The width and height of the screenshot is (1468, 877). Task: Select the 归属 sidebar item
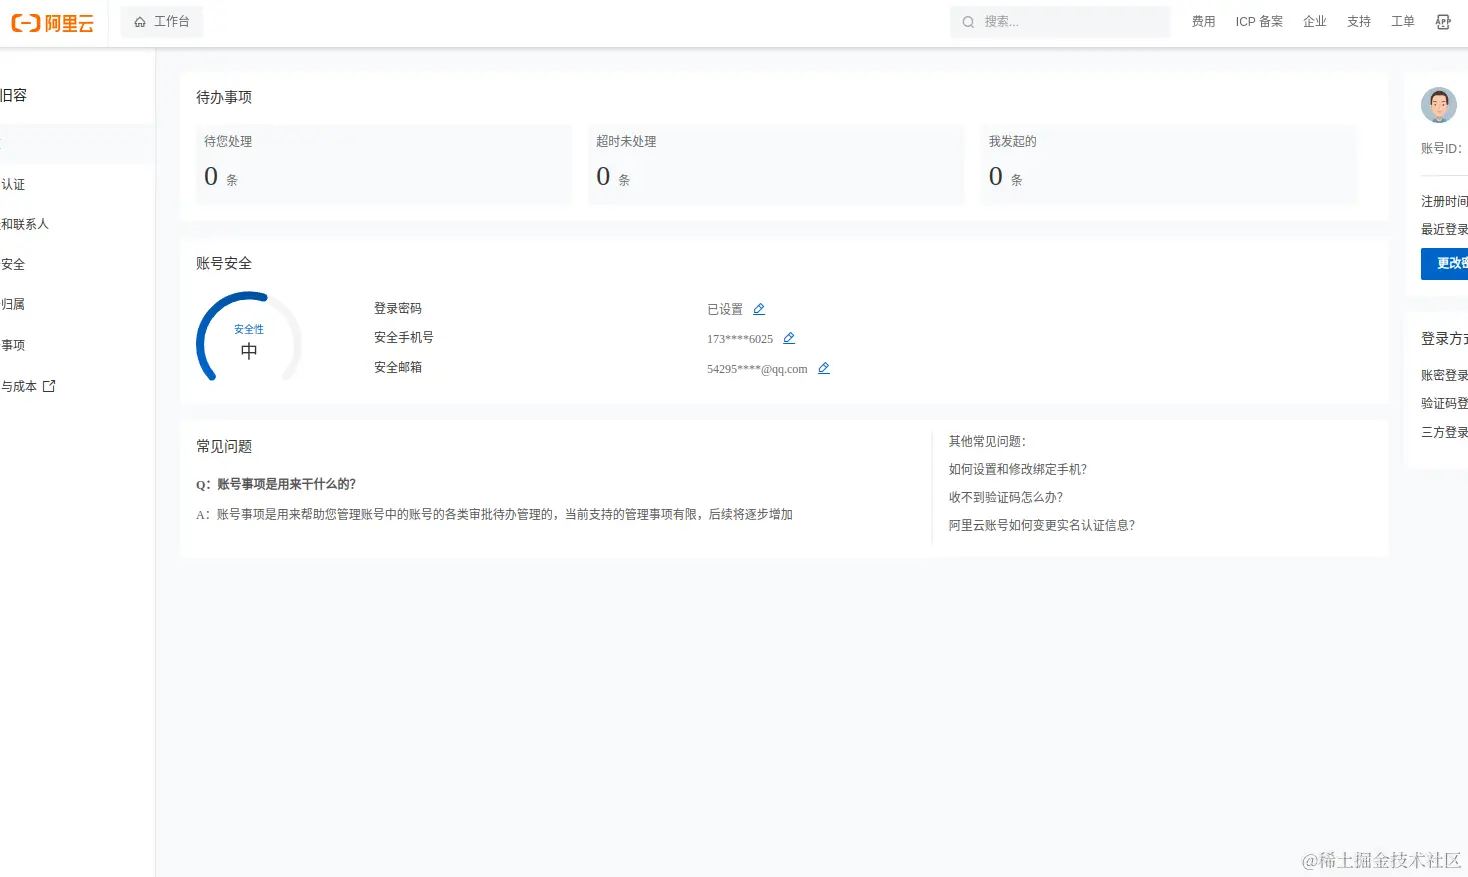pyautogui.click(x=13, y=304)
